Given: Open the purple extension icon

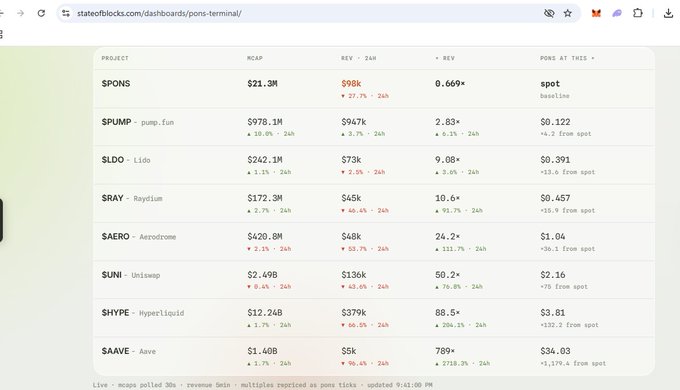Looking at the screenshot, I should (x=617, y=13).
